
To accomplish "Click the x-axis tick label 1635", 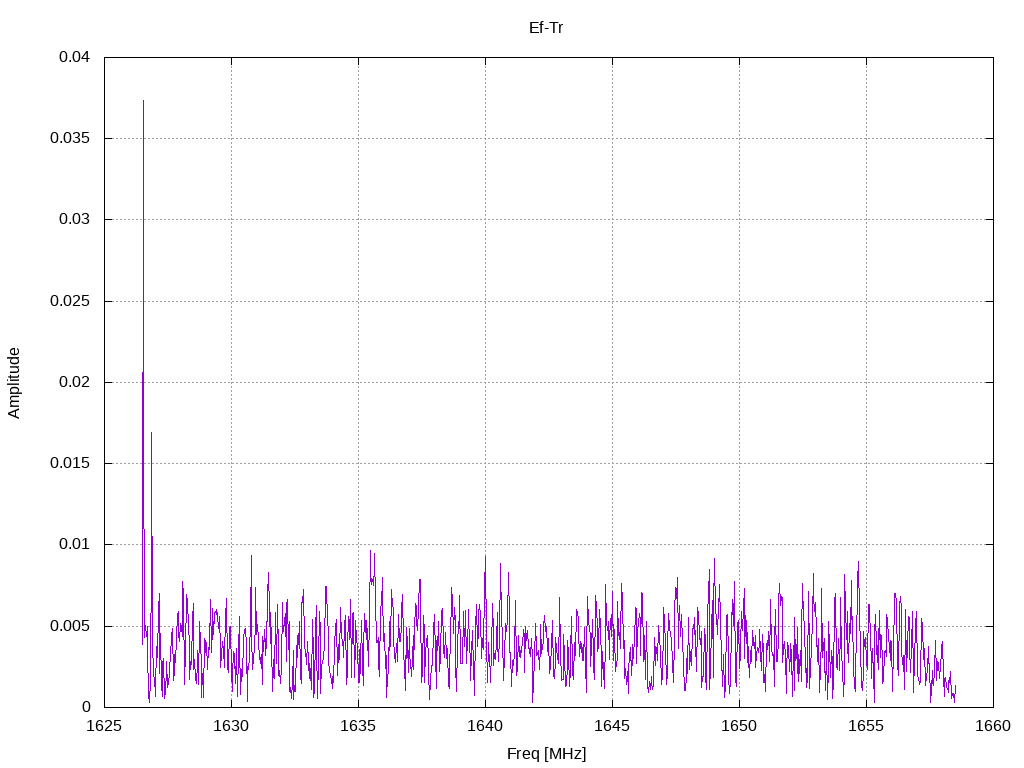I will 358,726.
